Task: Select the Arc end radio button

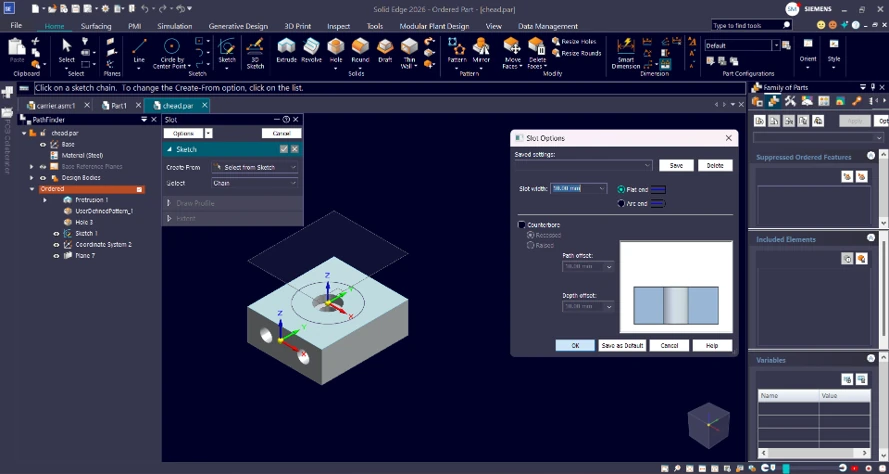Action: [621, 203]
